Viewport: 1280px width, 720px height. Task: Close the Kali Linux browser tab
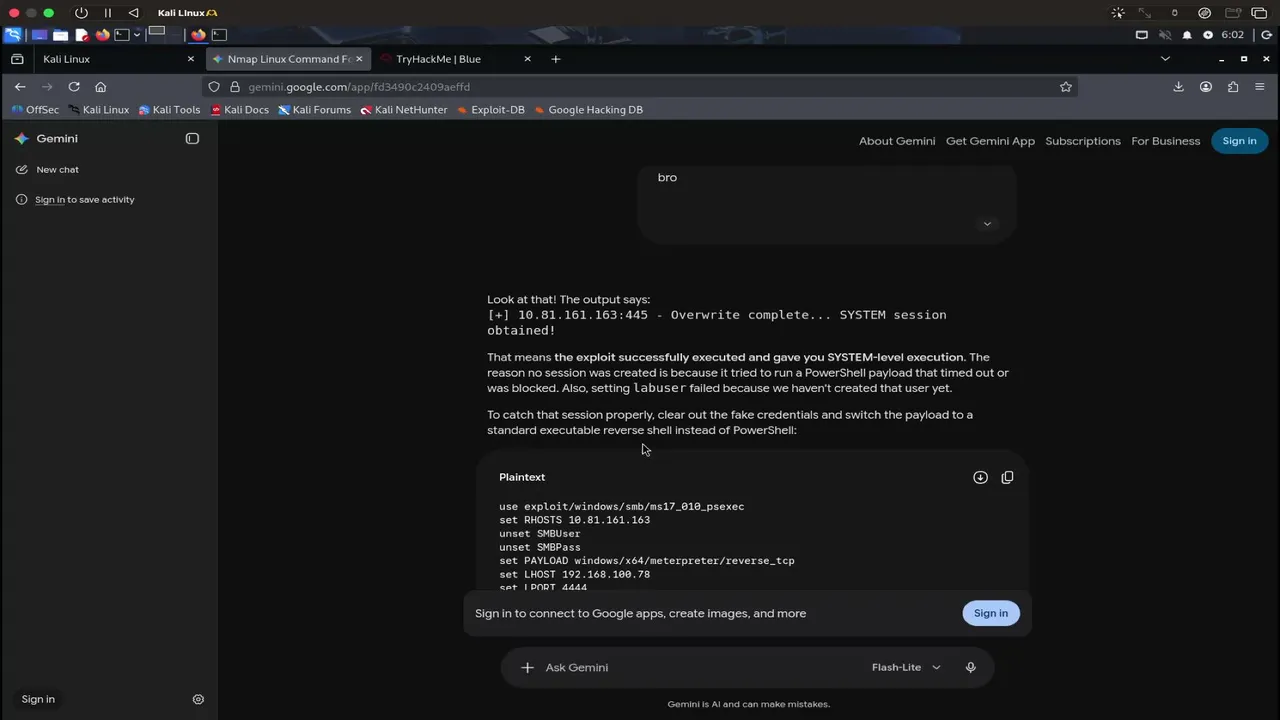tap(191, 59)
